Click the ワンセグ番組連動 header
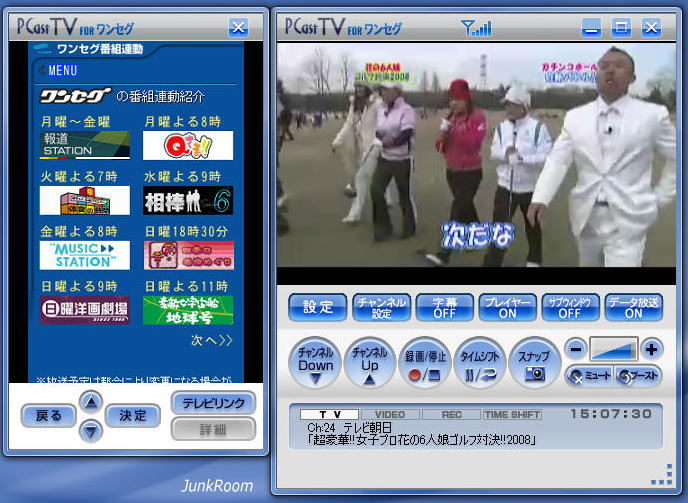 [100, 49]
